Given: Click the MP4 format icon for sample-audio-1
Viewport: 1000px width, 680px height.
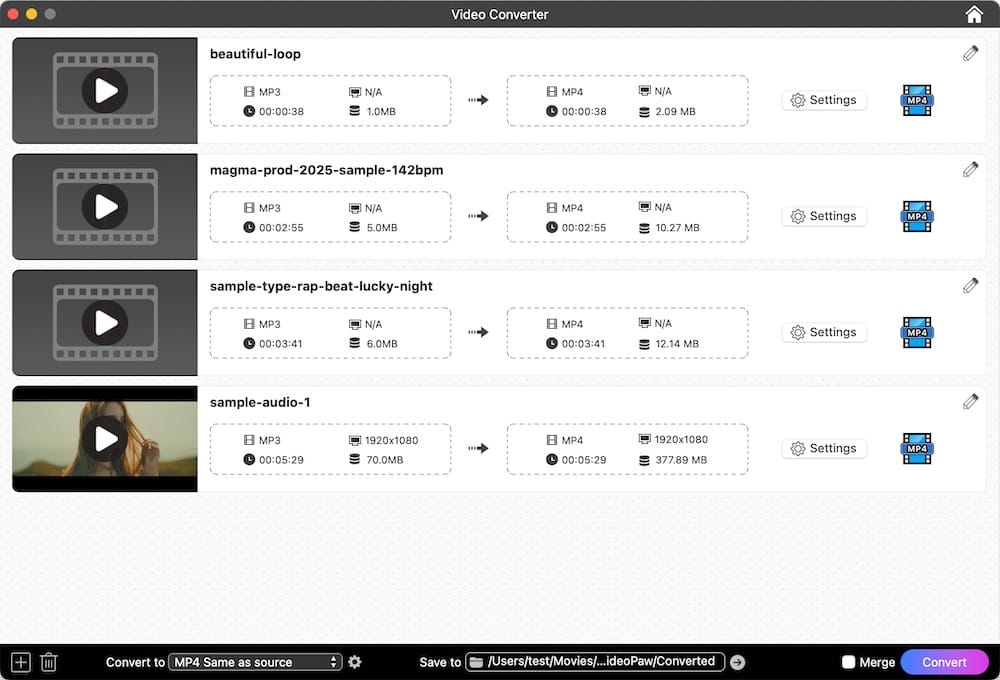Looking at the screenshot, I should (x=916, y=448).
